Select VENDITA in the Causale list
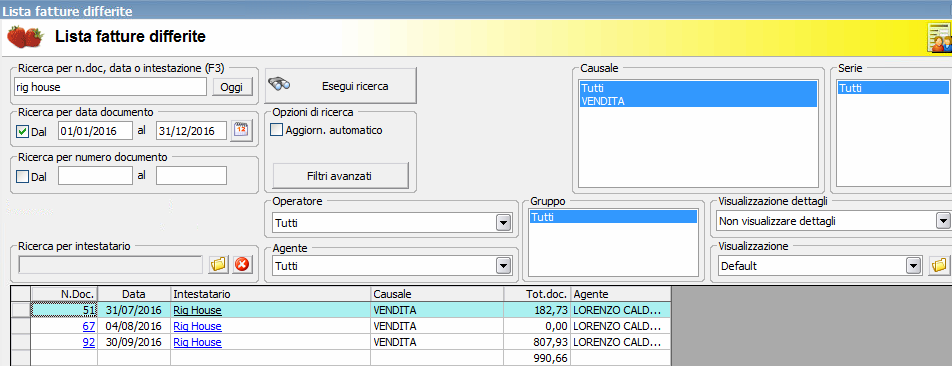 click(x=698, y=101)
